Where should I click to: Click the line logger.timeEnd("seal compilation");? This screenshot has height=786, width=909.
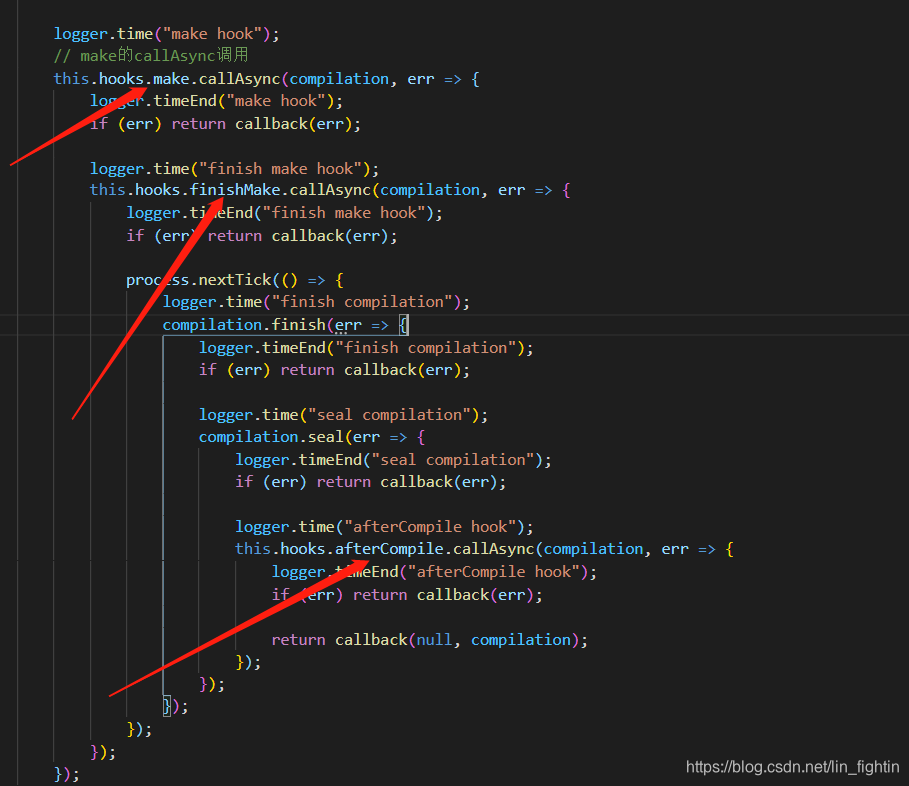pos(393,460)
